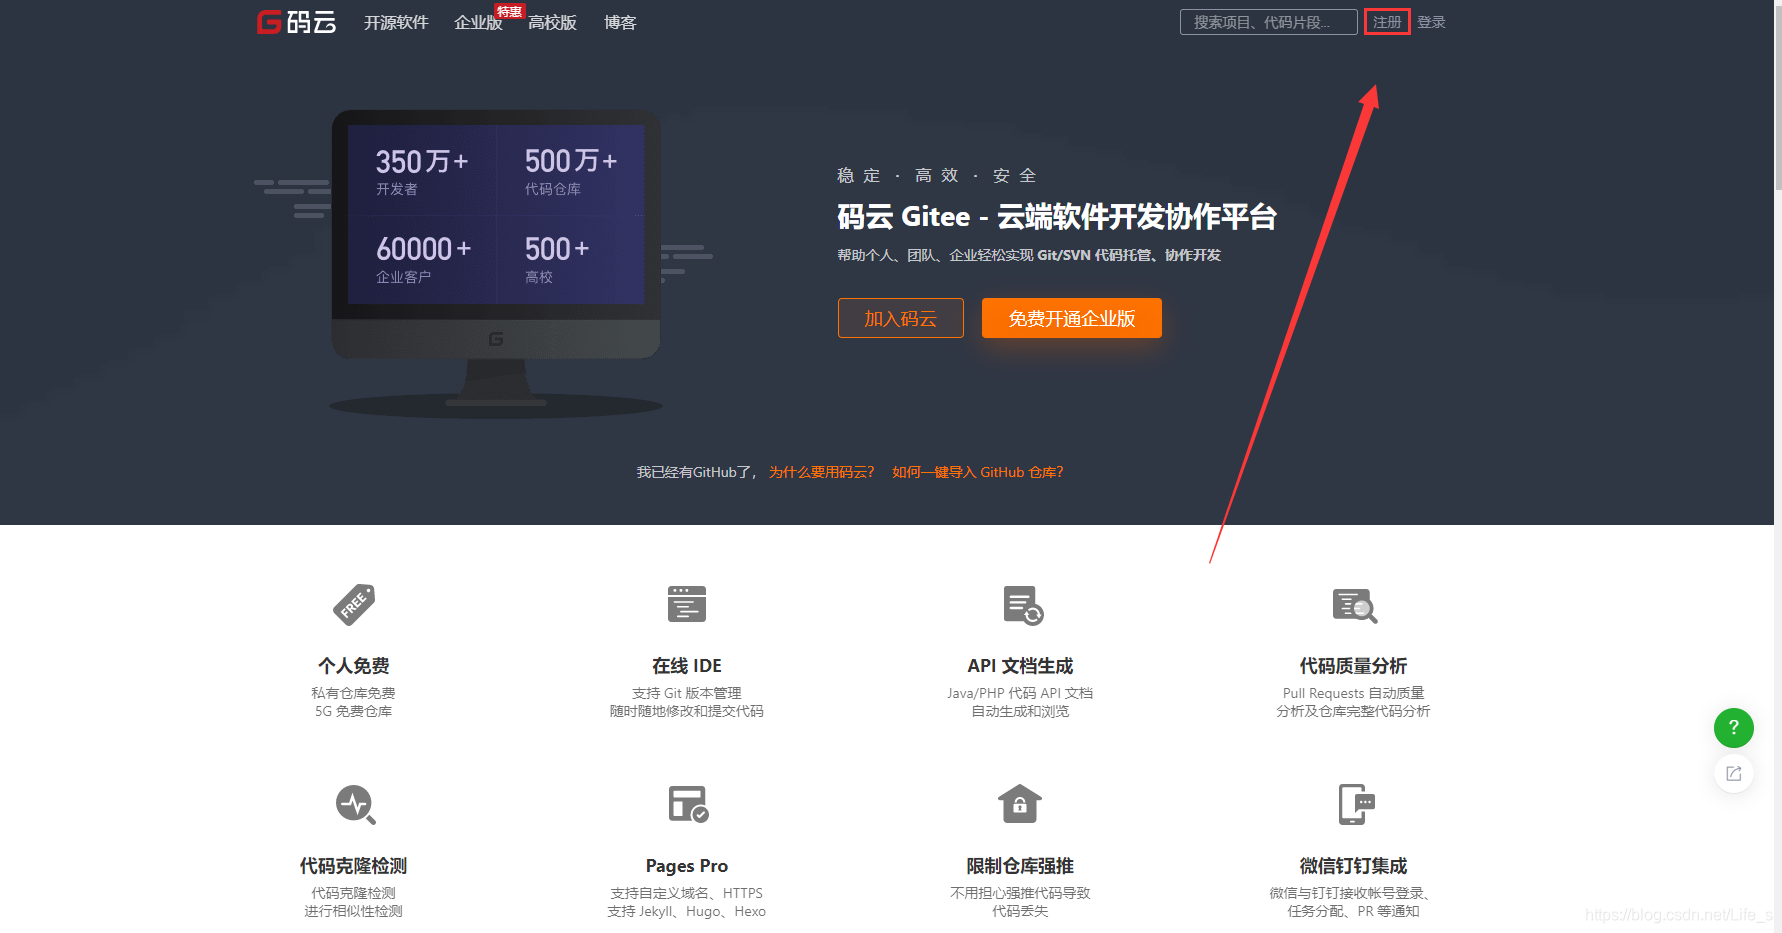Viewport: 1782px width, 933px height.
Task: Click the FREE tag icon
Action: (x=354, y=605)
